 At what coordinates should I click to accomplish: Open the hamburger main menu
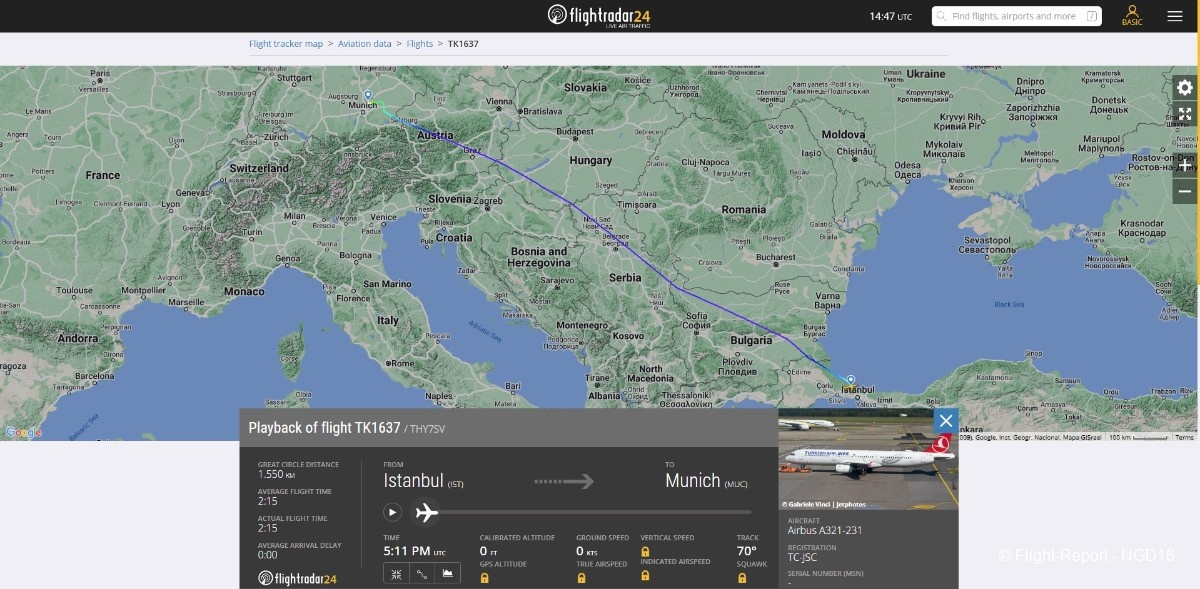click(x=1174, y=16)
